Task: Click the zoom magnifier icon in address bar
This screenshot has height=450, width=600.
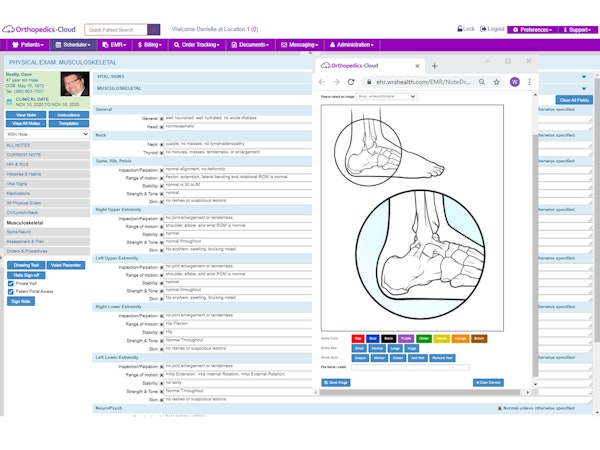Action: (482, 82)
